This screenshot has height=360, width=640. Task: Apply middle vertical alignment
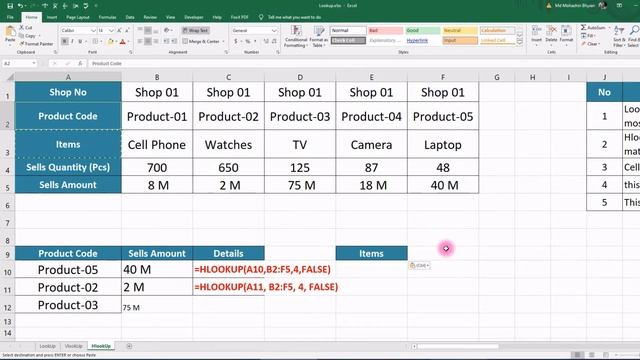click(x=148, y=31)
